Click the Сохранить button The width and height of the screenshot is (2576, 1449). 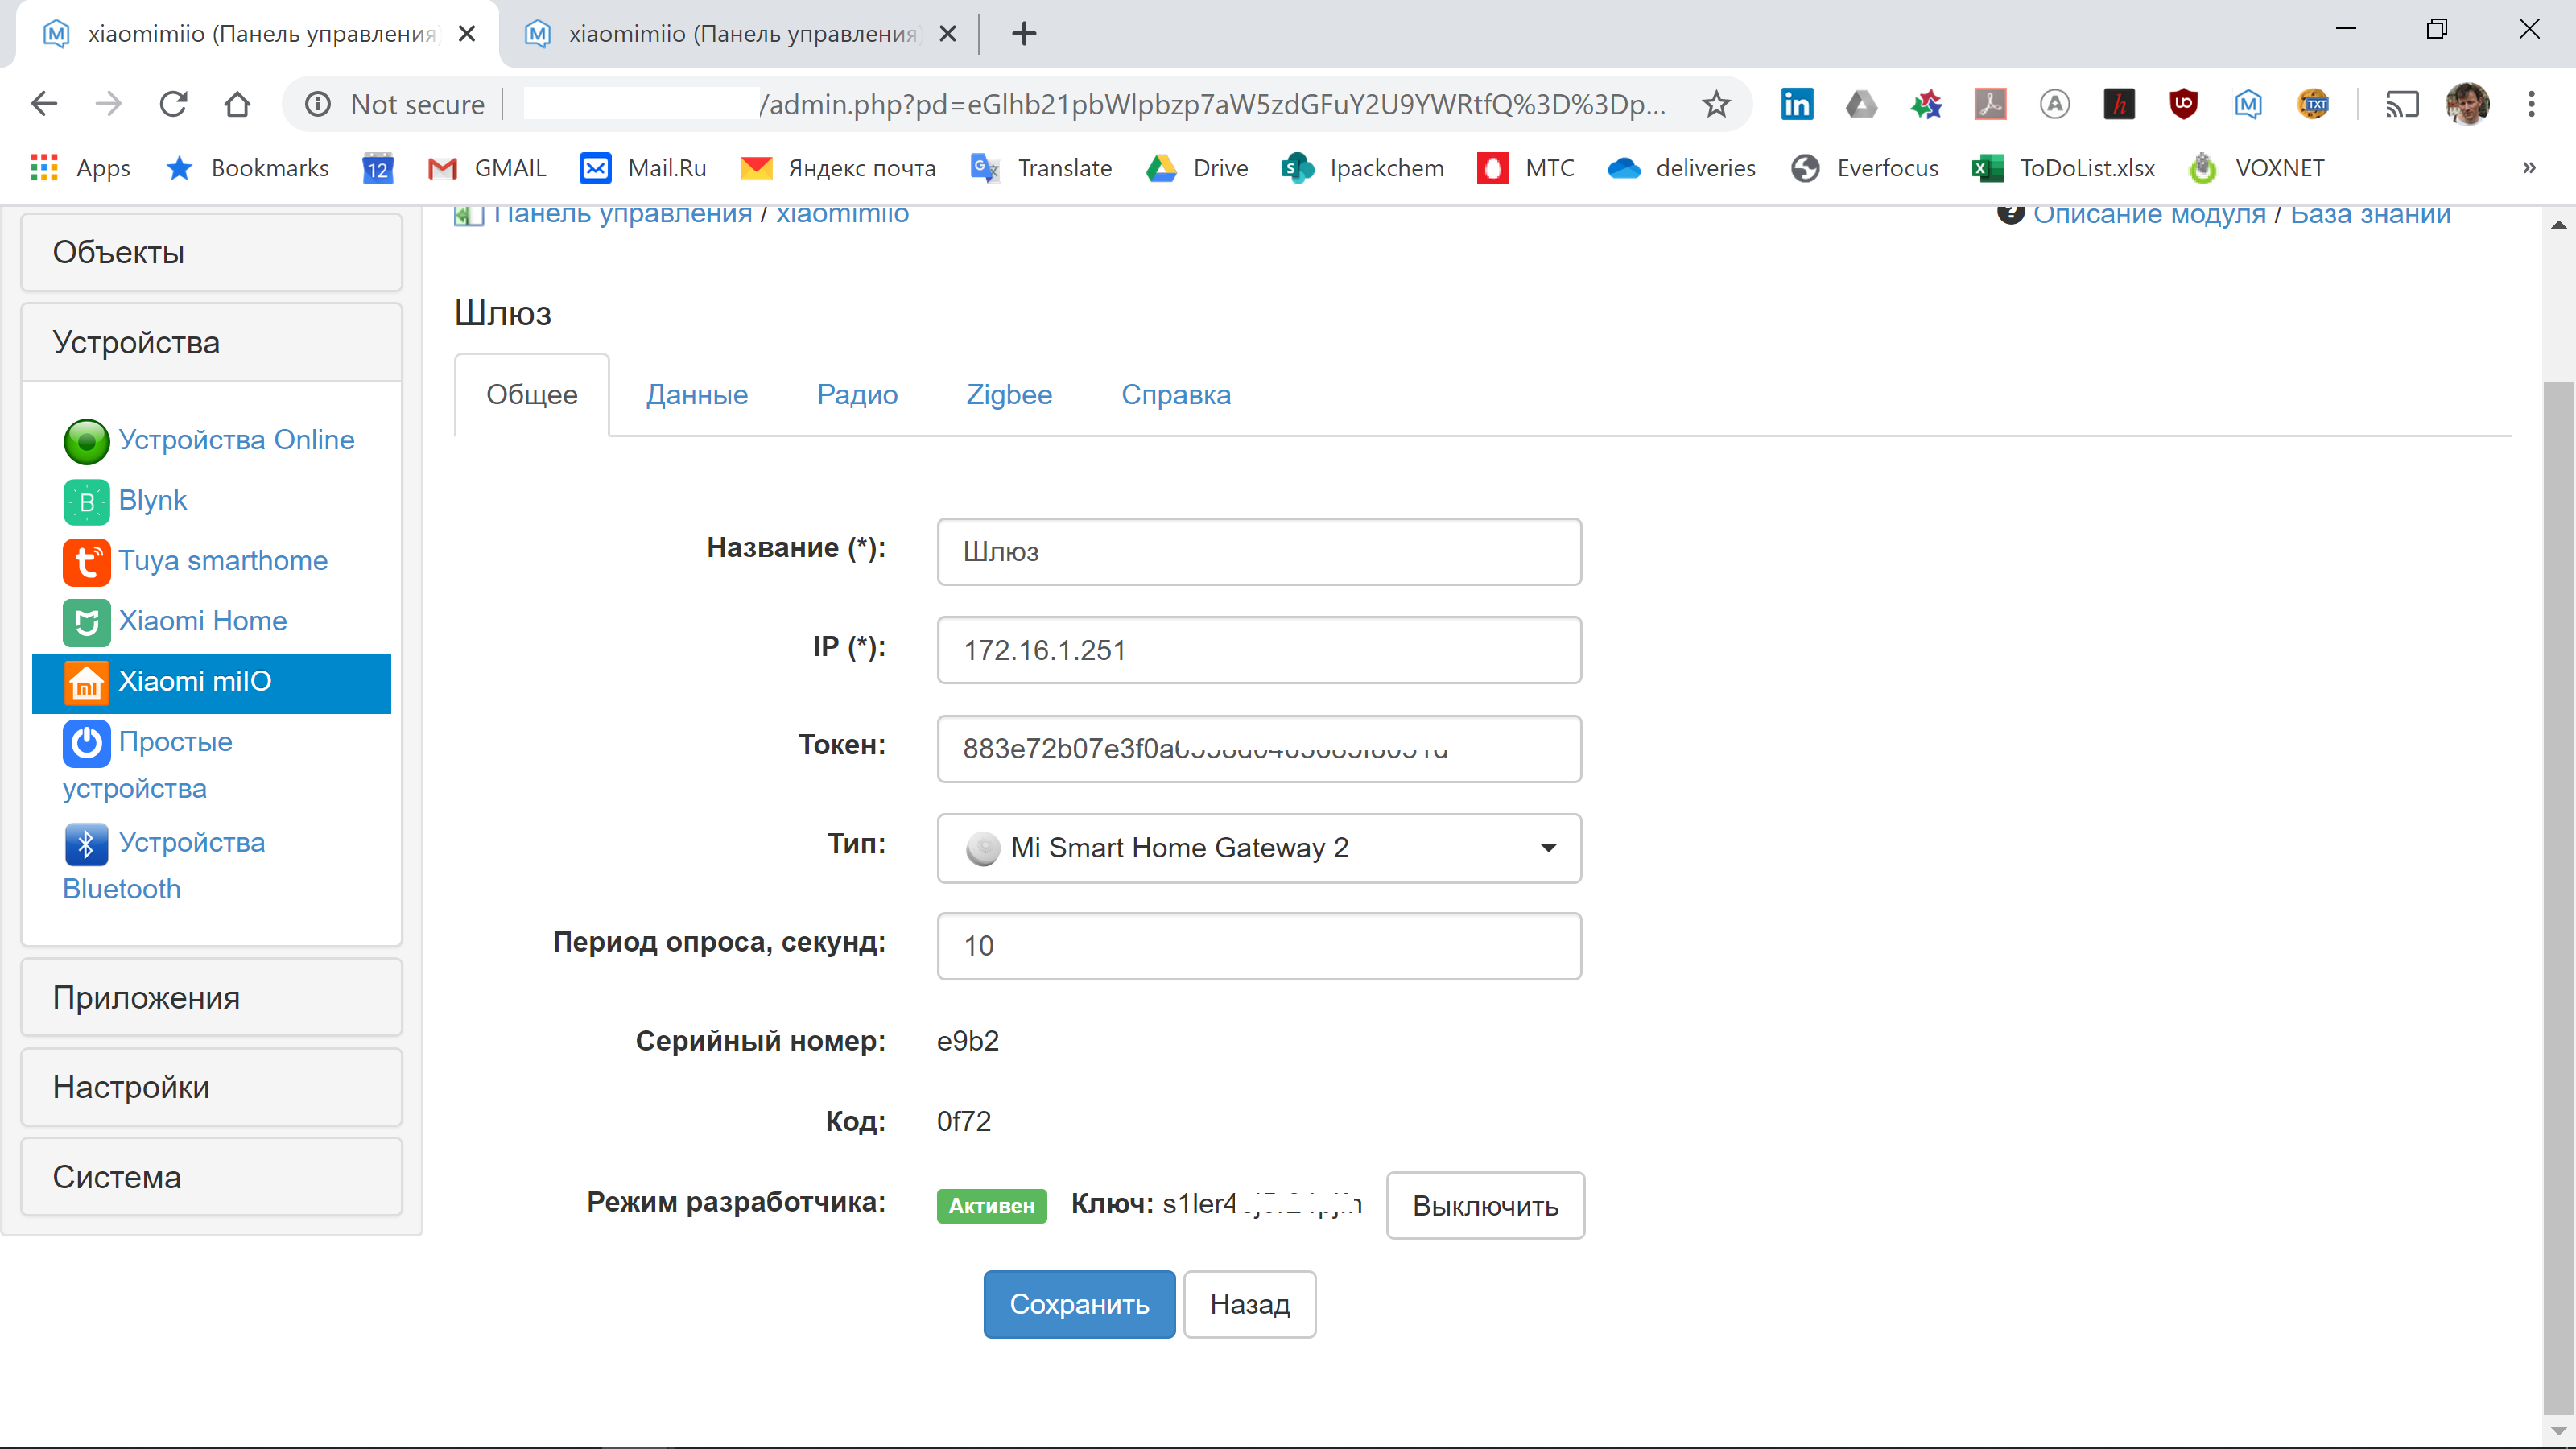1079,1304
